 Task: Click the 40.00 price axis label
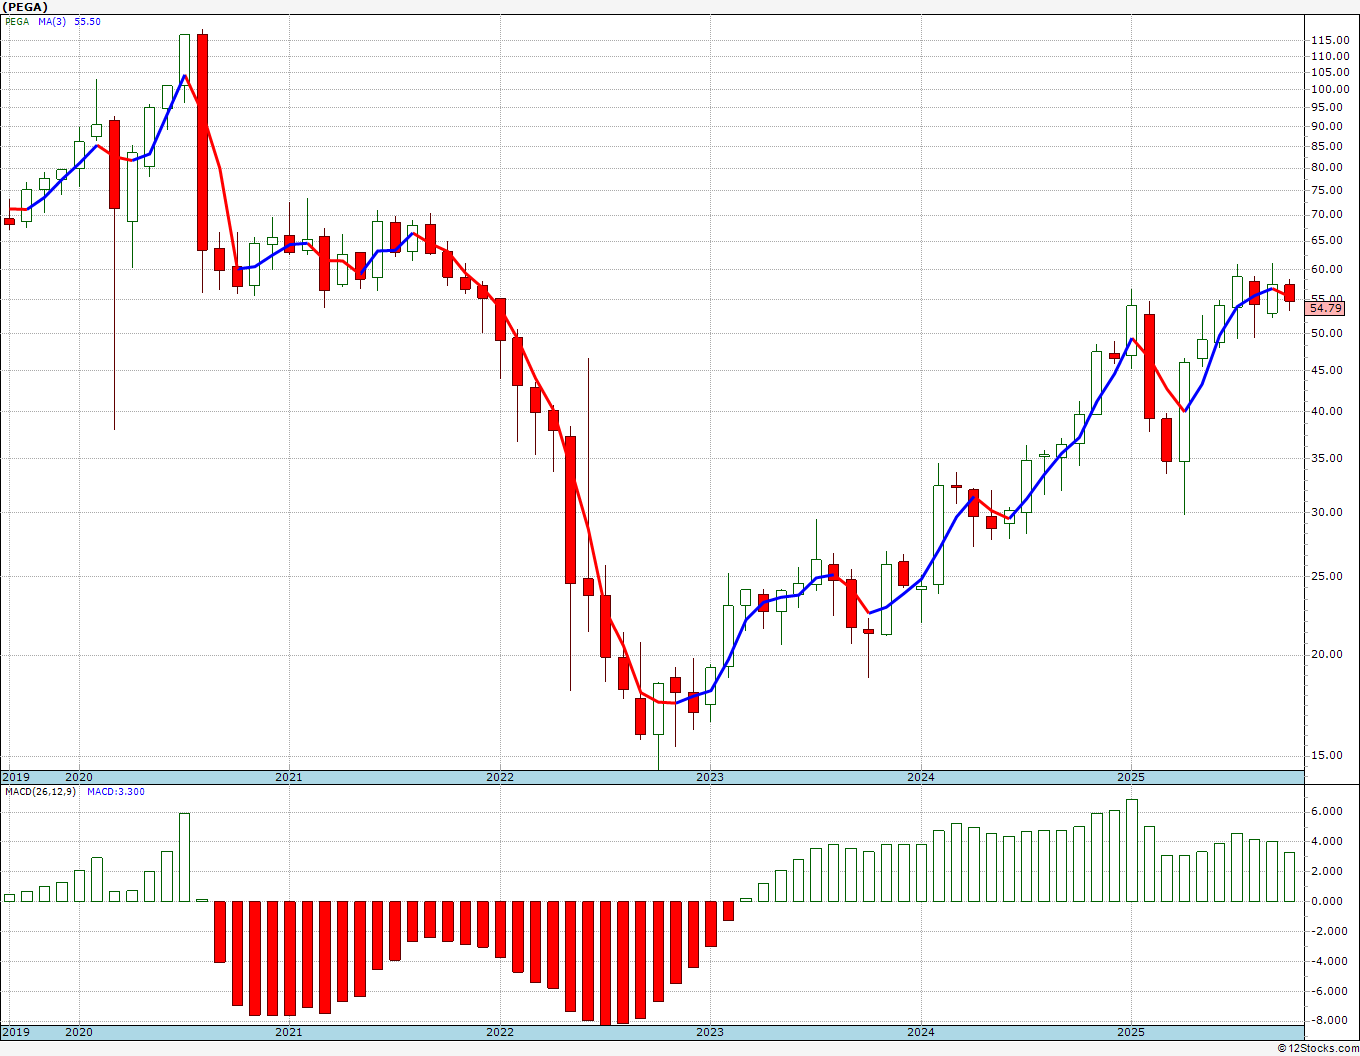(x=1328, y=411)
